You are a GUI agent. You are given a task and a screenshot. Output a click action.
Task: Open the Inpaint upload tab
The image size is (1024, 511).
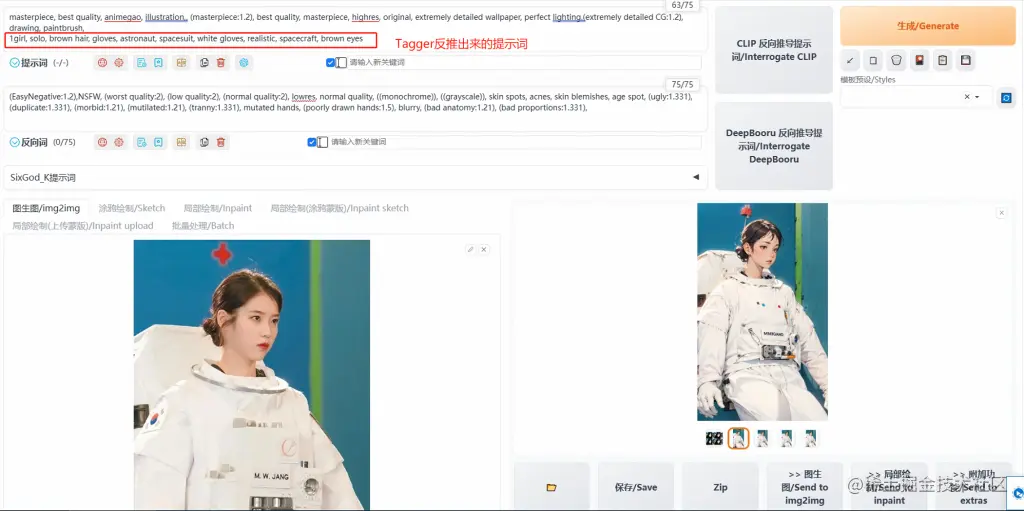point(83,225)
